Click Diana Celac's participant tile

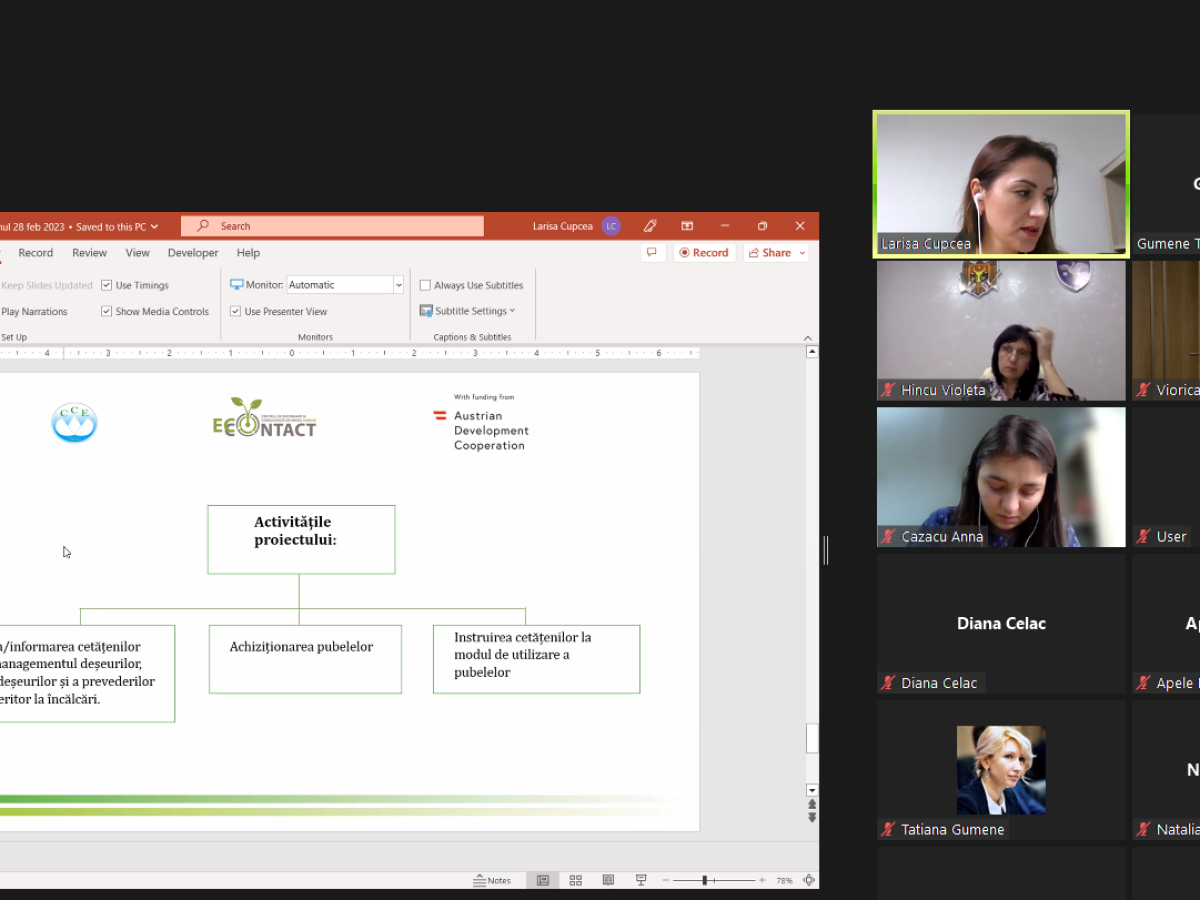1001,623
